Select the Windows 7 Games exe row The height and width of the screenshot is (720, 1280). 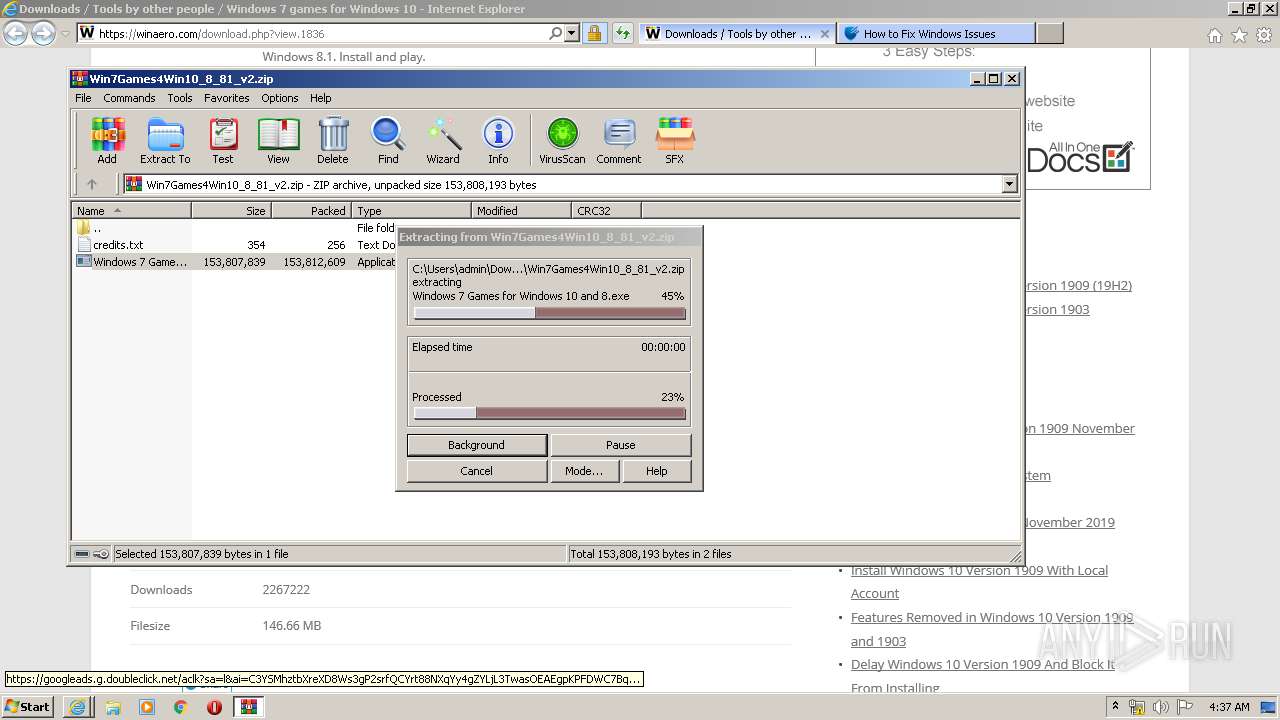[235, 262]
